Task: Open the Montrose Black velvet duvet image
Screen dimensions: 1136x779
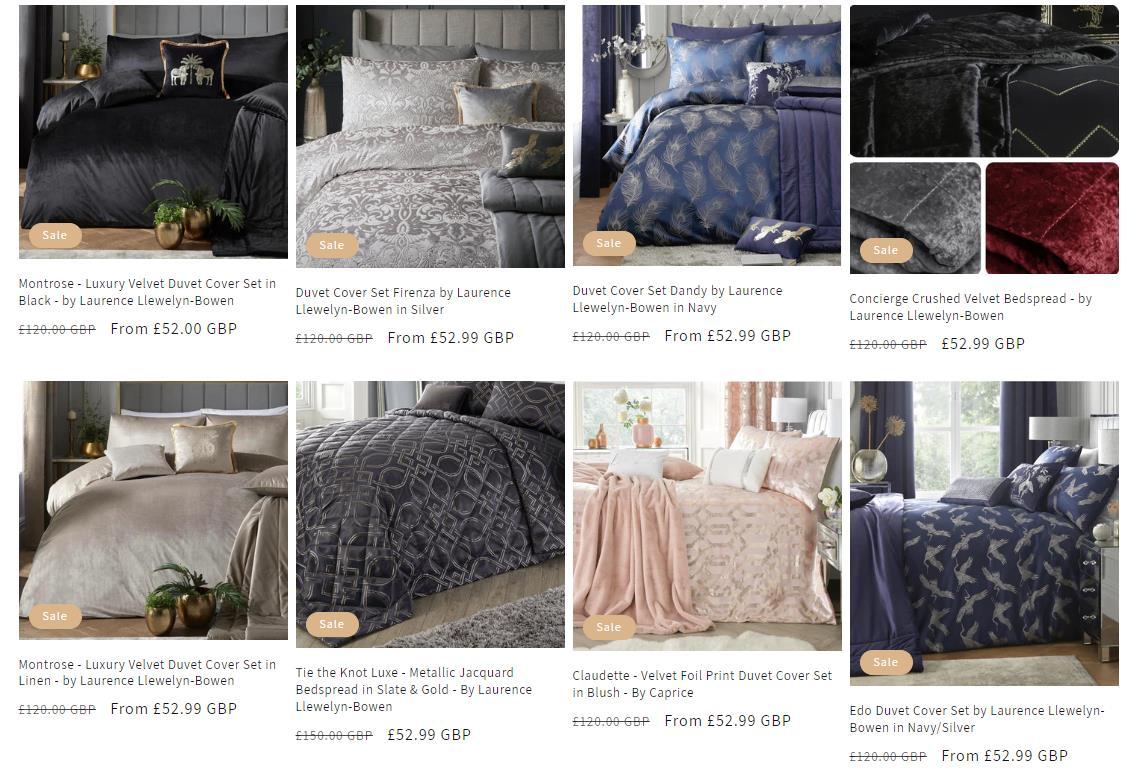Action: click(x=153, y=132)
